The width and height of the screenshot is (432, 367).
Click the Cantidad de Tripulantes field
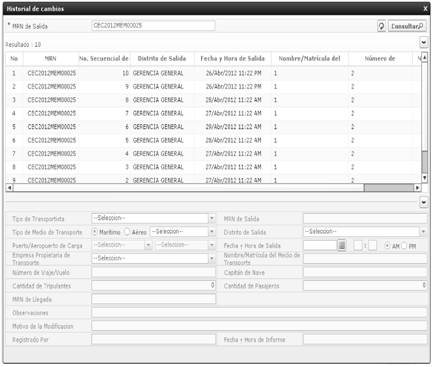click(x=153, y=286)
